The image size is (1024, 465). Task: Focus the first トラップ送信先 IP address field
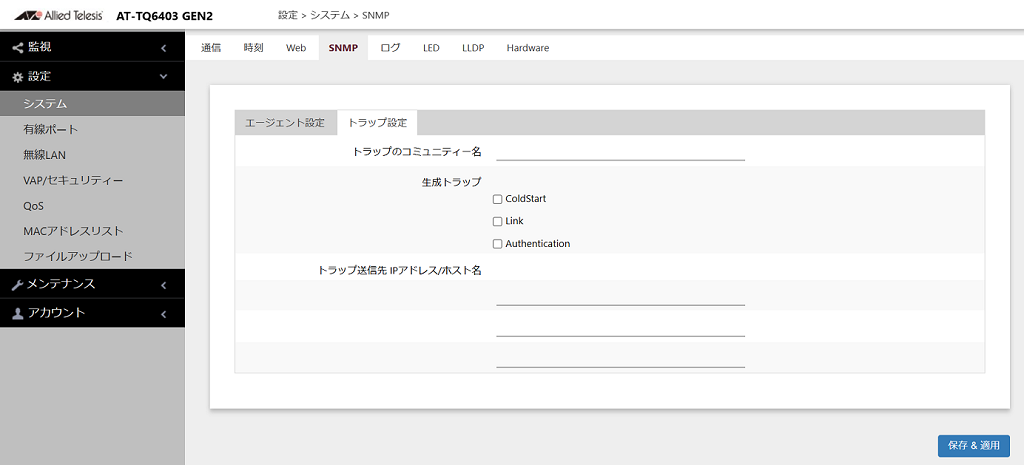[x=620, y=297]
